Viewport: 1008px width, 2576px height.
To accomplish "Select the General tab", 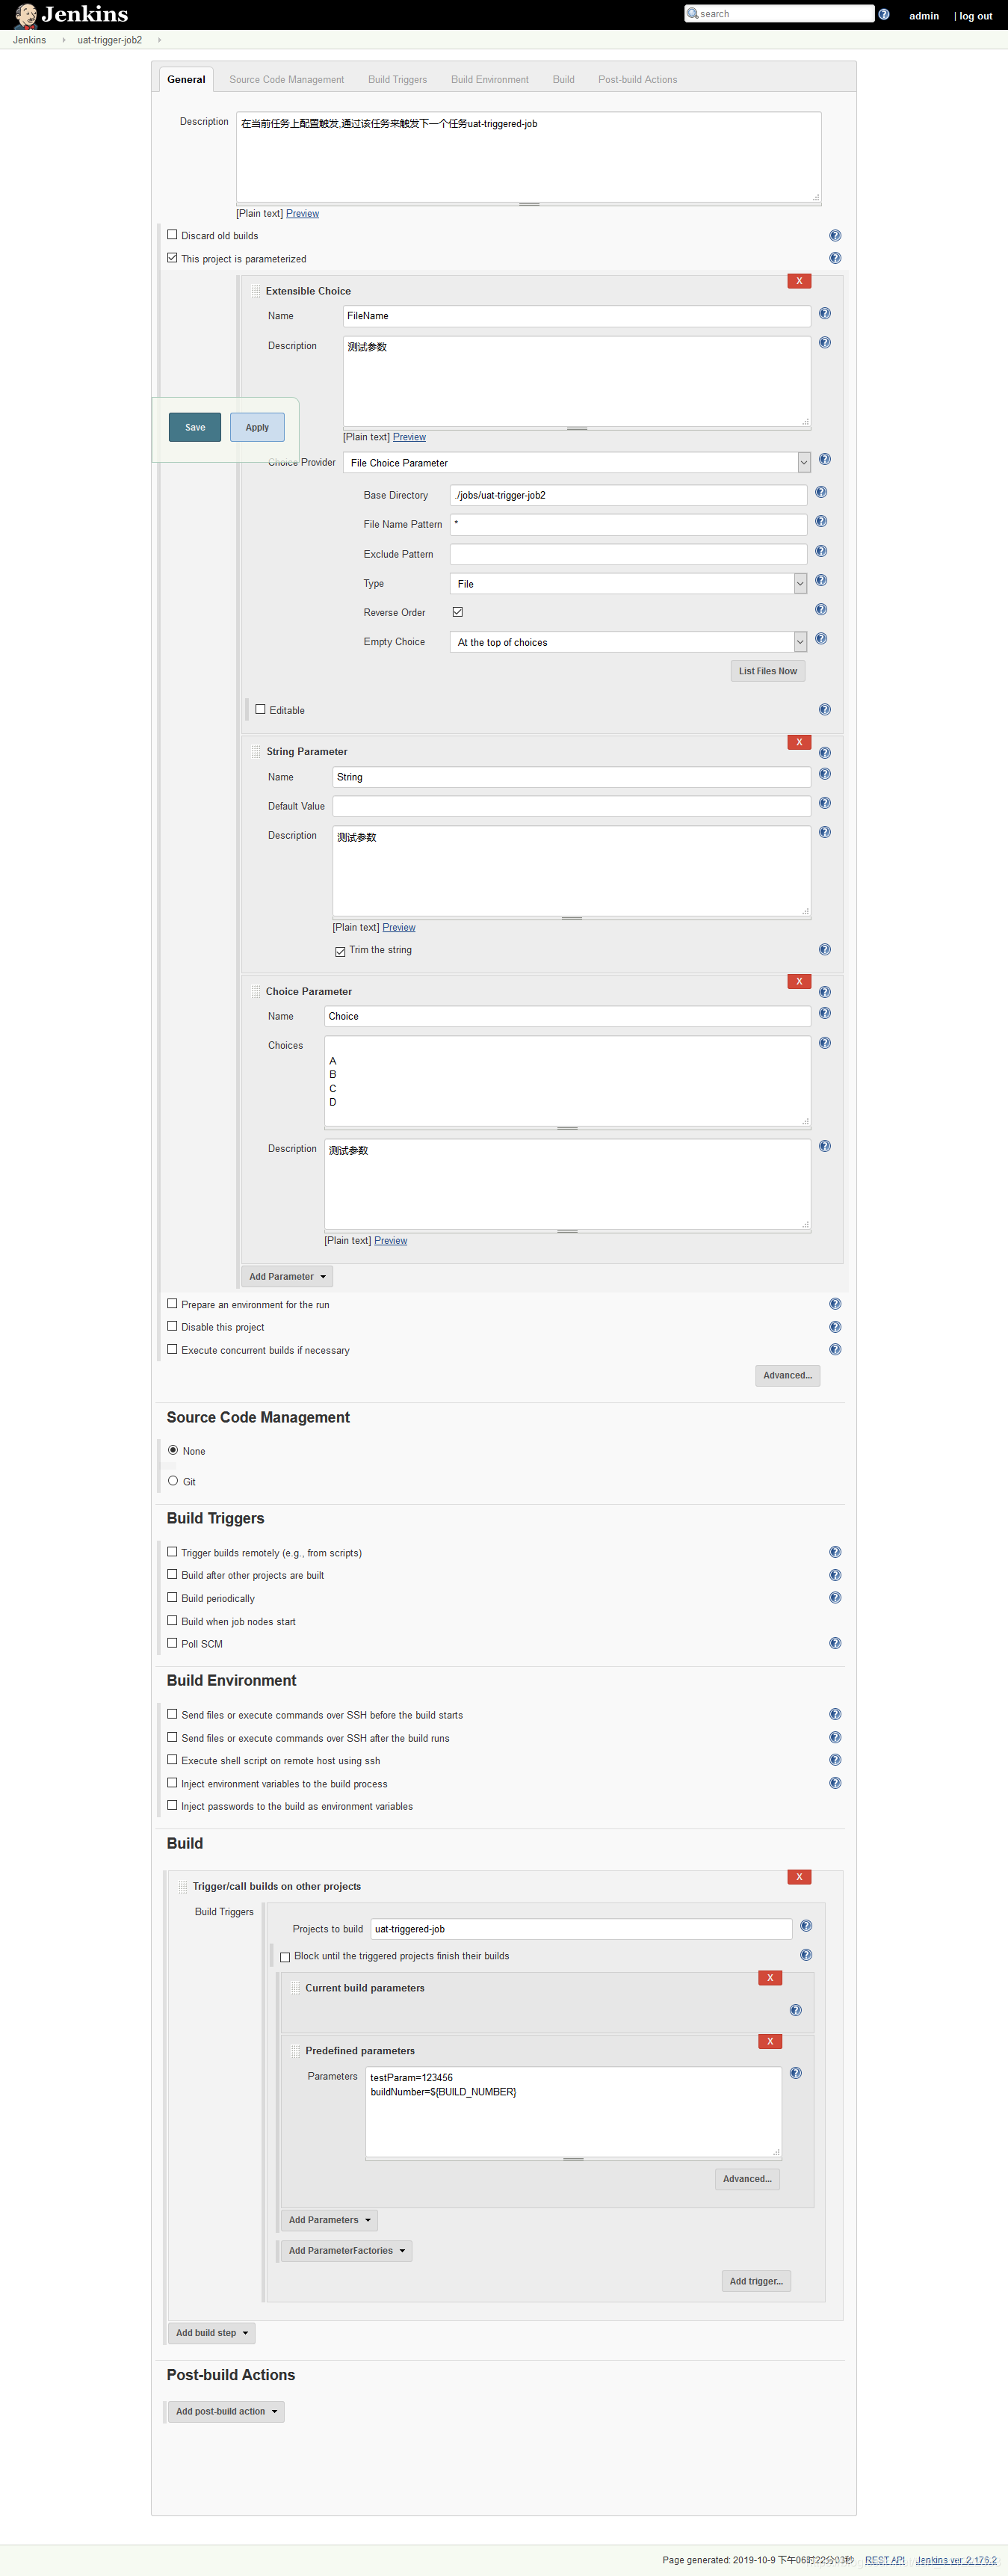I will click(x=186, y=80).
